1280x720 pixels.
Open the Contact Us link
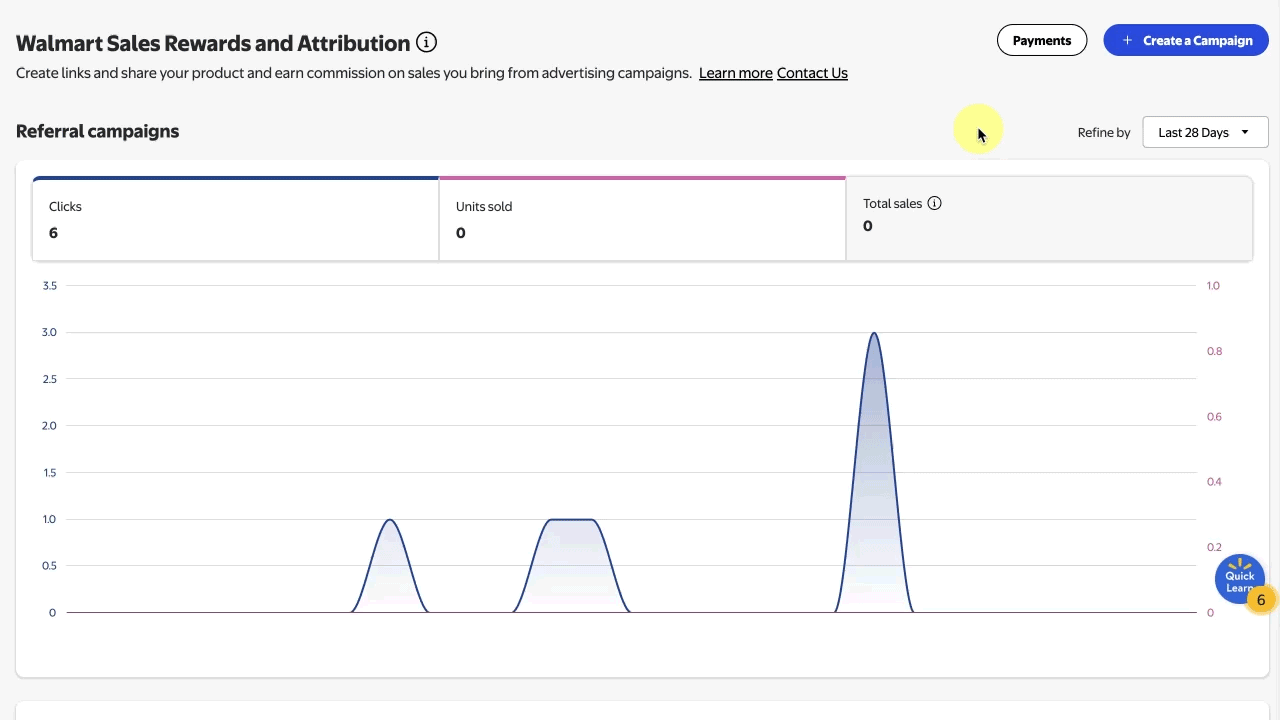click(812, 73)
